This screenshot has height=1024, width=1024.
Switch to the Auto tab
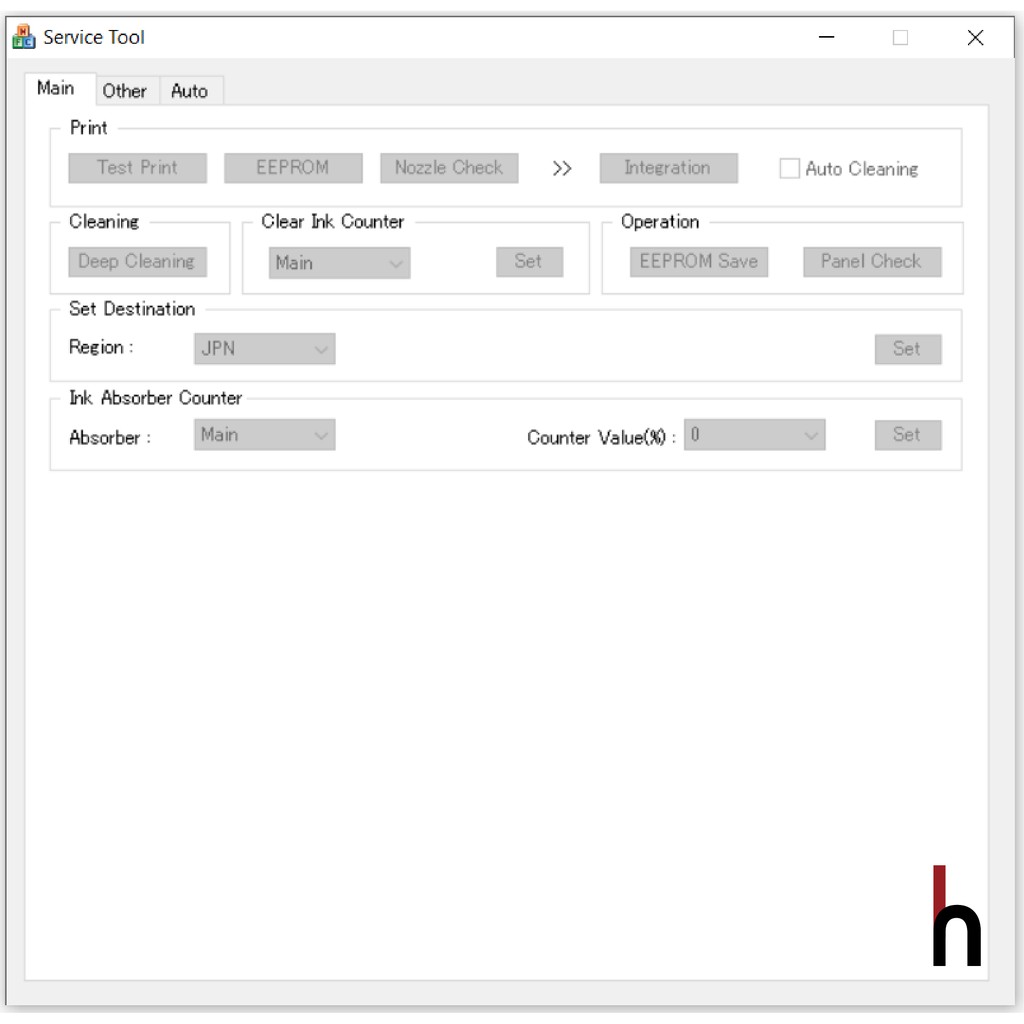click(x=189, y=91)
